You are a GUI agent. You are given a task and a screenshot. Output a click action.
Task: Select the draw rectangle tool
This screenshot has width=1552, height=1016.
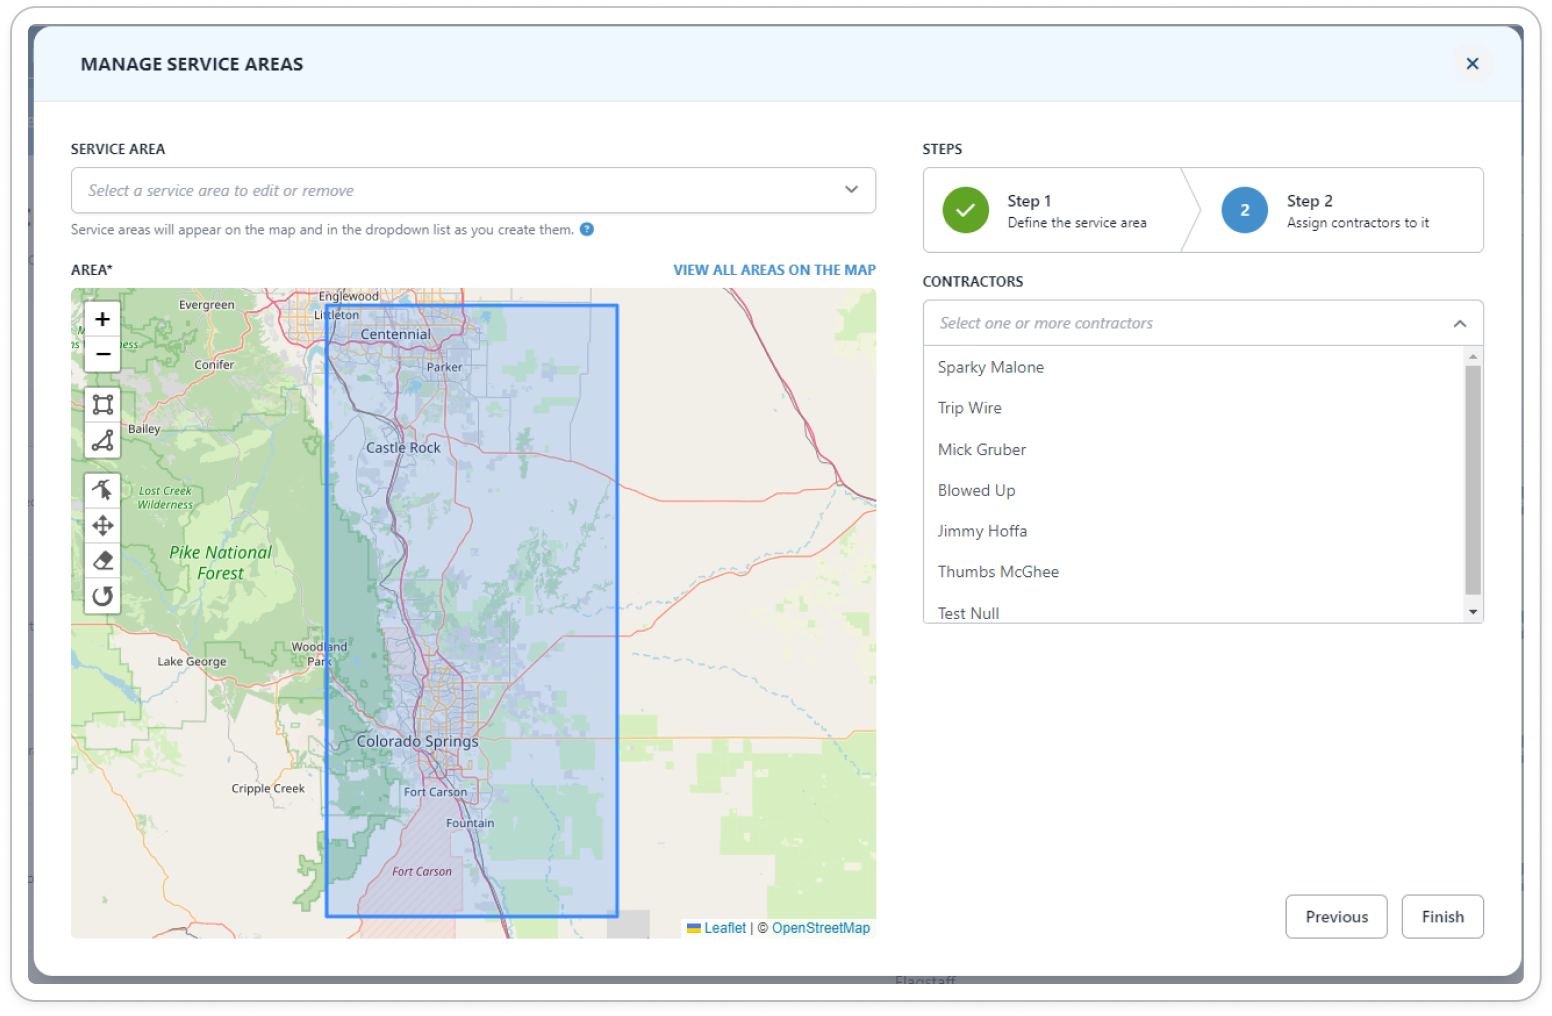(x=102, y=404)
